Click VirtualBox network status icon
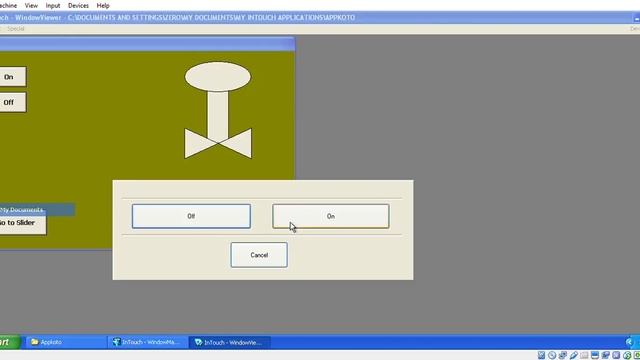 [563, 355]
